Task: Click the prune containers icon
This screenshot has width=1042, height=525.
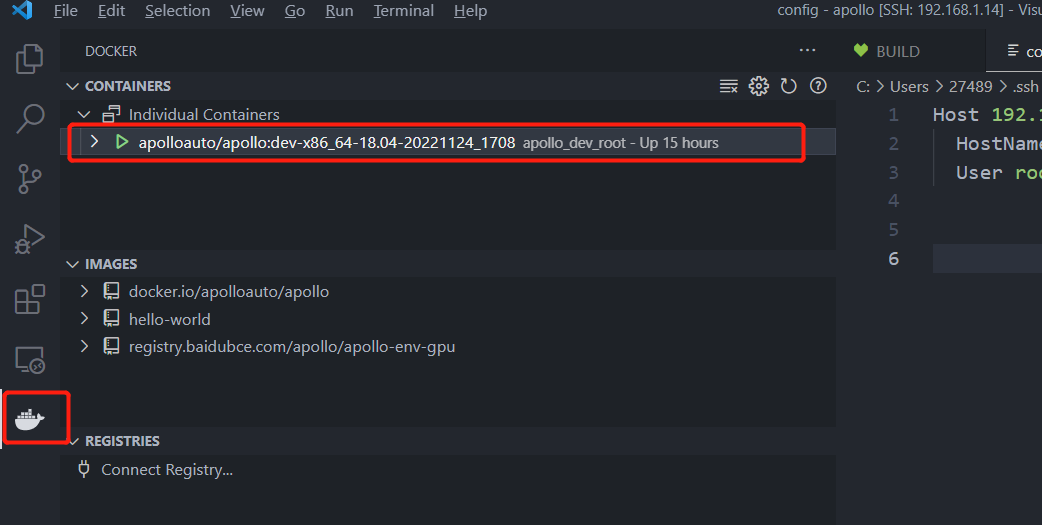Action: (728, 86)
